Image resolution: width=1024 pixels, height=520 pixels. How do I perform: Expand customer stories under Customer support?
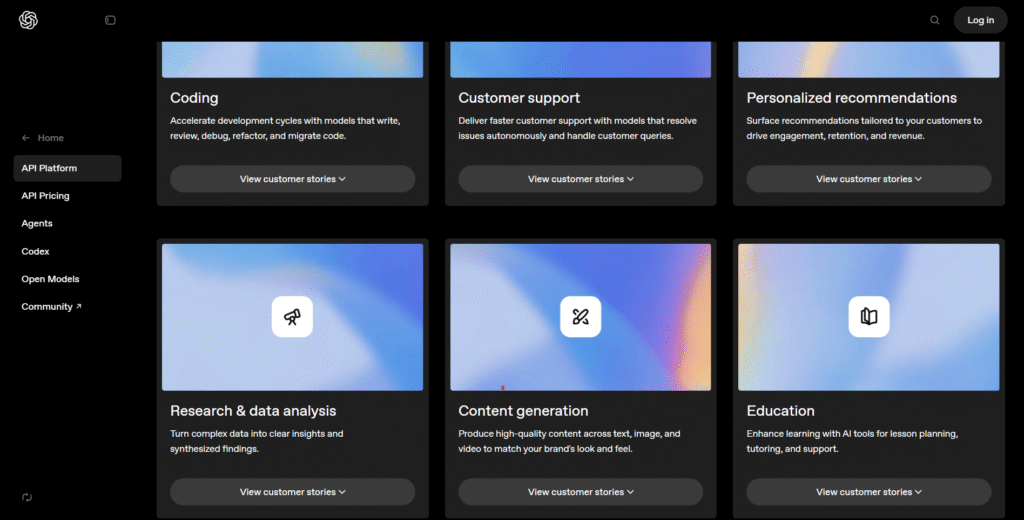(x=580, y=179)
